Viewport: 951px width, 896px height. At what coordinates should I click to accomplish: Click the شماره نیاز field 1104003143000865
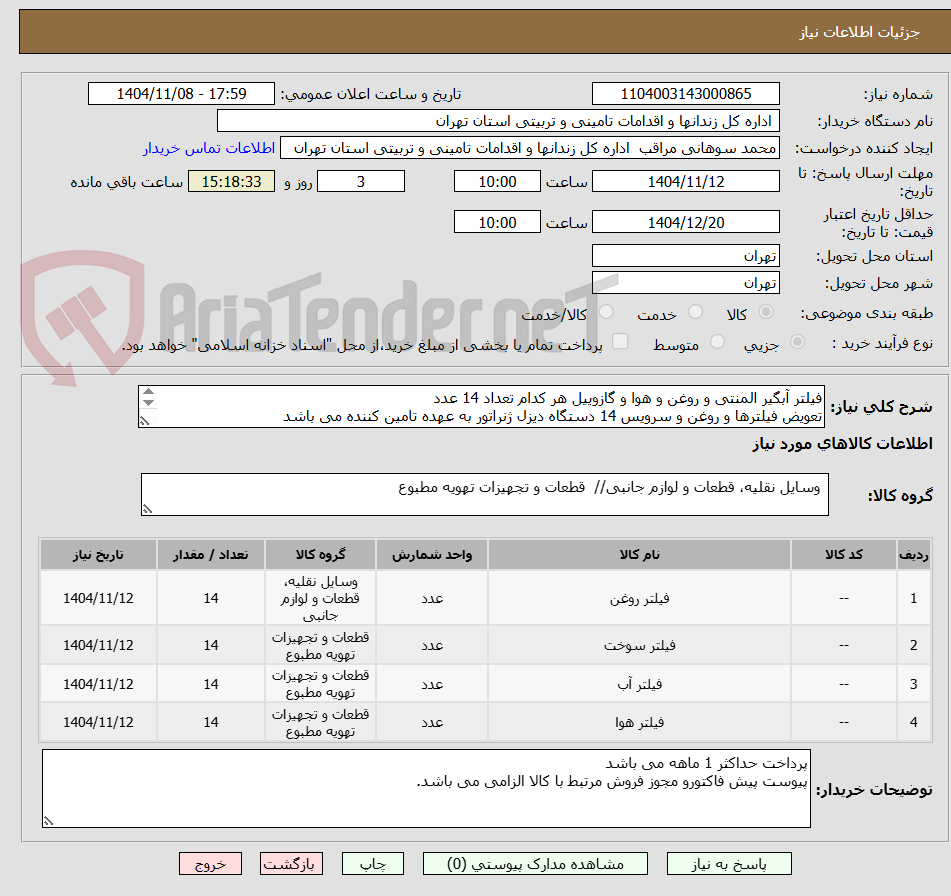coord(685,94)
